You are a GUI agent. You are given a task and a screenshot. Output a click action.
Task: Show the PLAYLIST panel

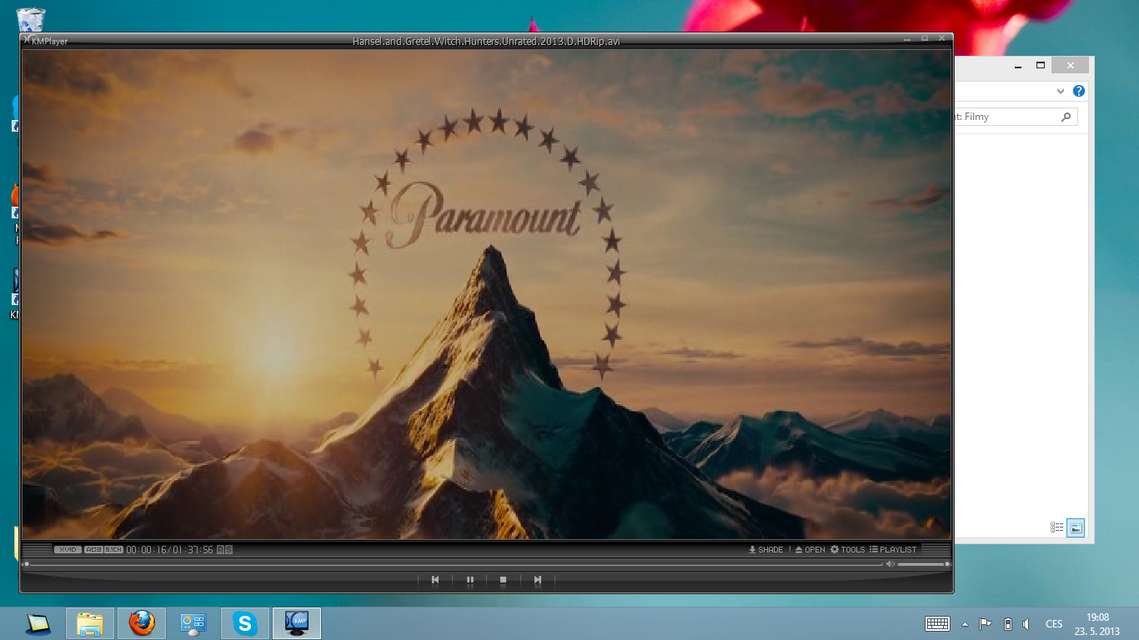(x=893, y=550)
